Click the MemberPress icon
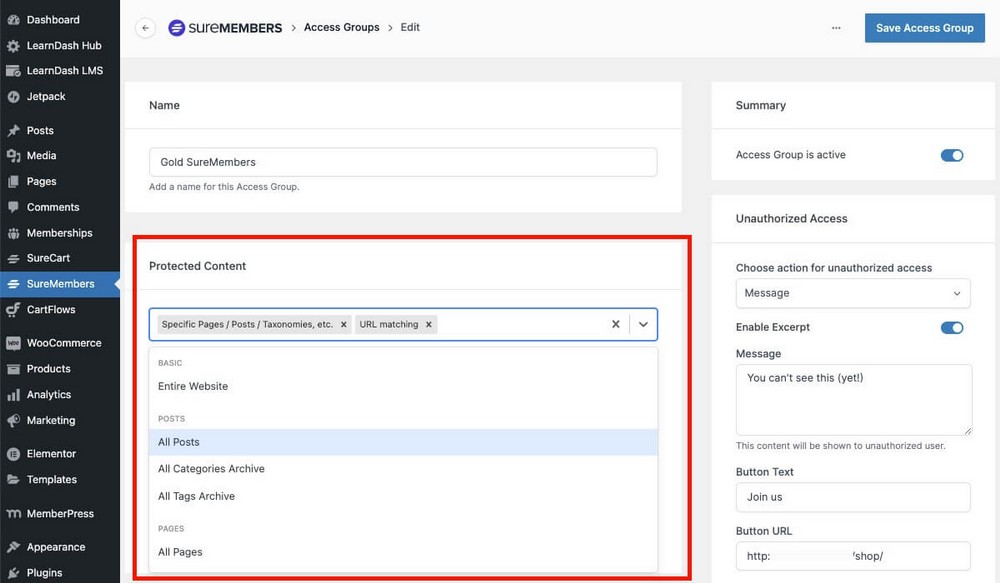Viewport: 1000px width, 583px height. click(x=13, y=514)
